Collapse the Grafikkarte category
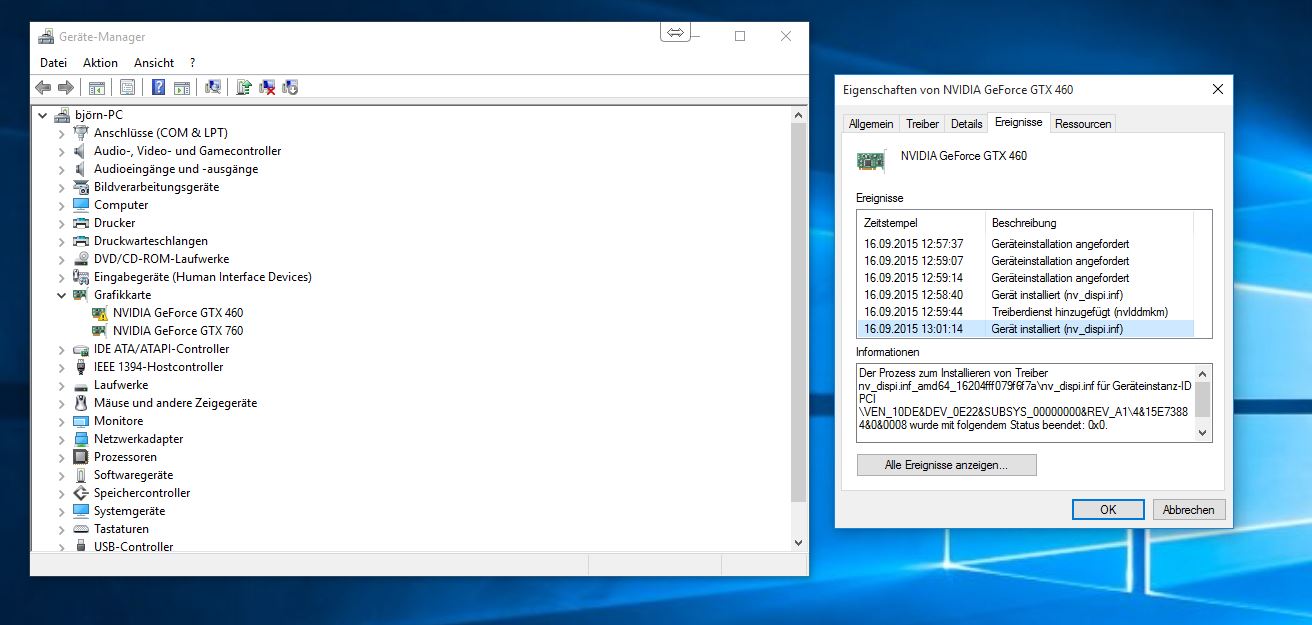Image resolution: width=1312 pixels, height=625 pixels. [62, 295]
